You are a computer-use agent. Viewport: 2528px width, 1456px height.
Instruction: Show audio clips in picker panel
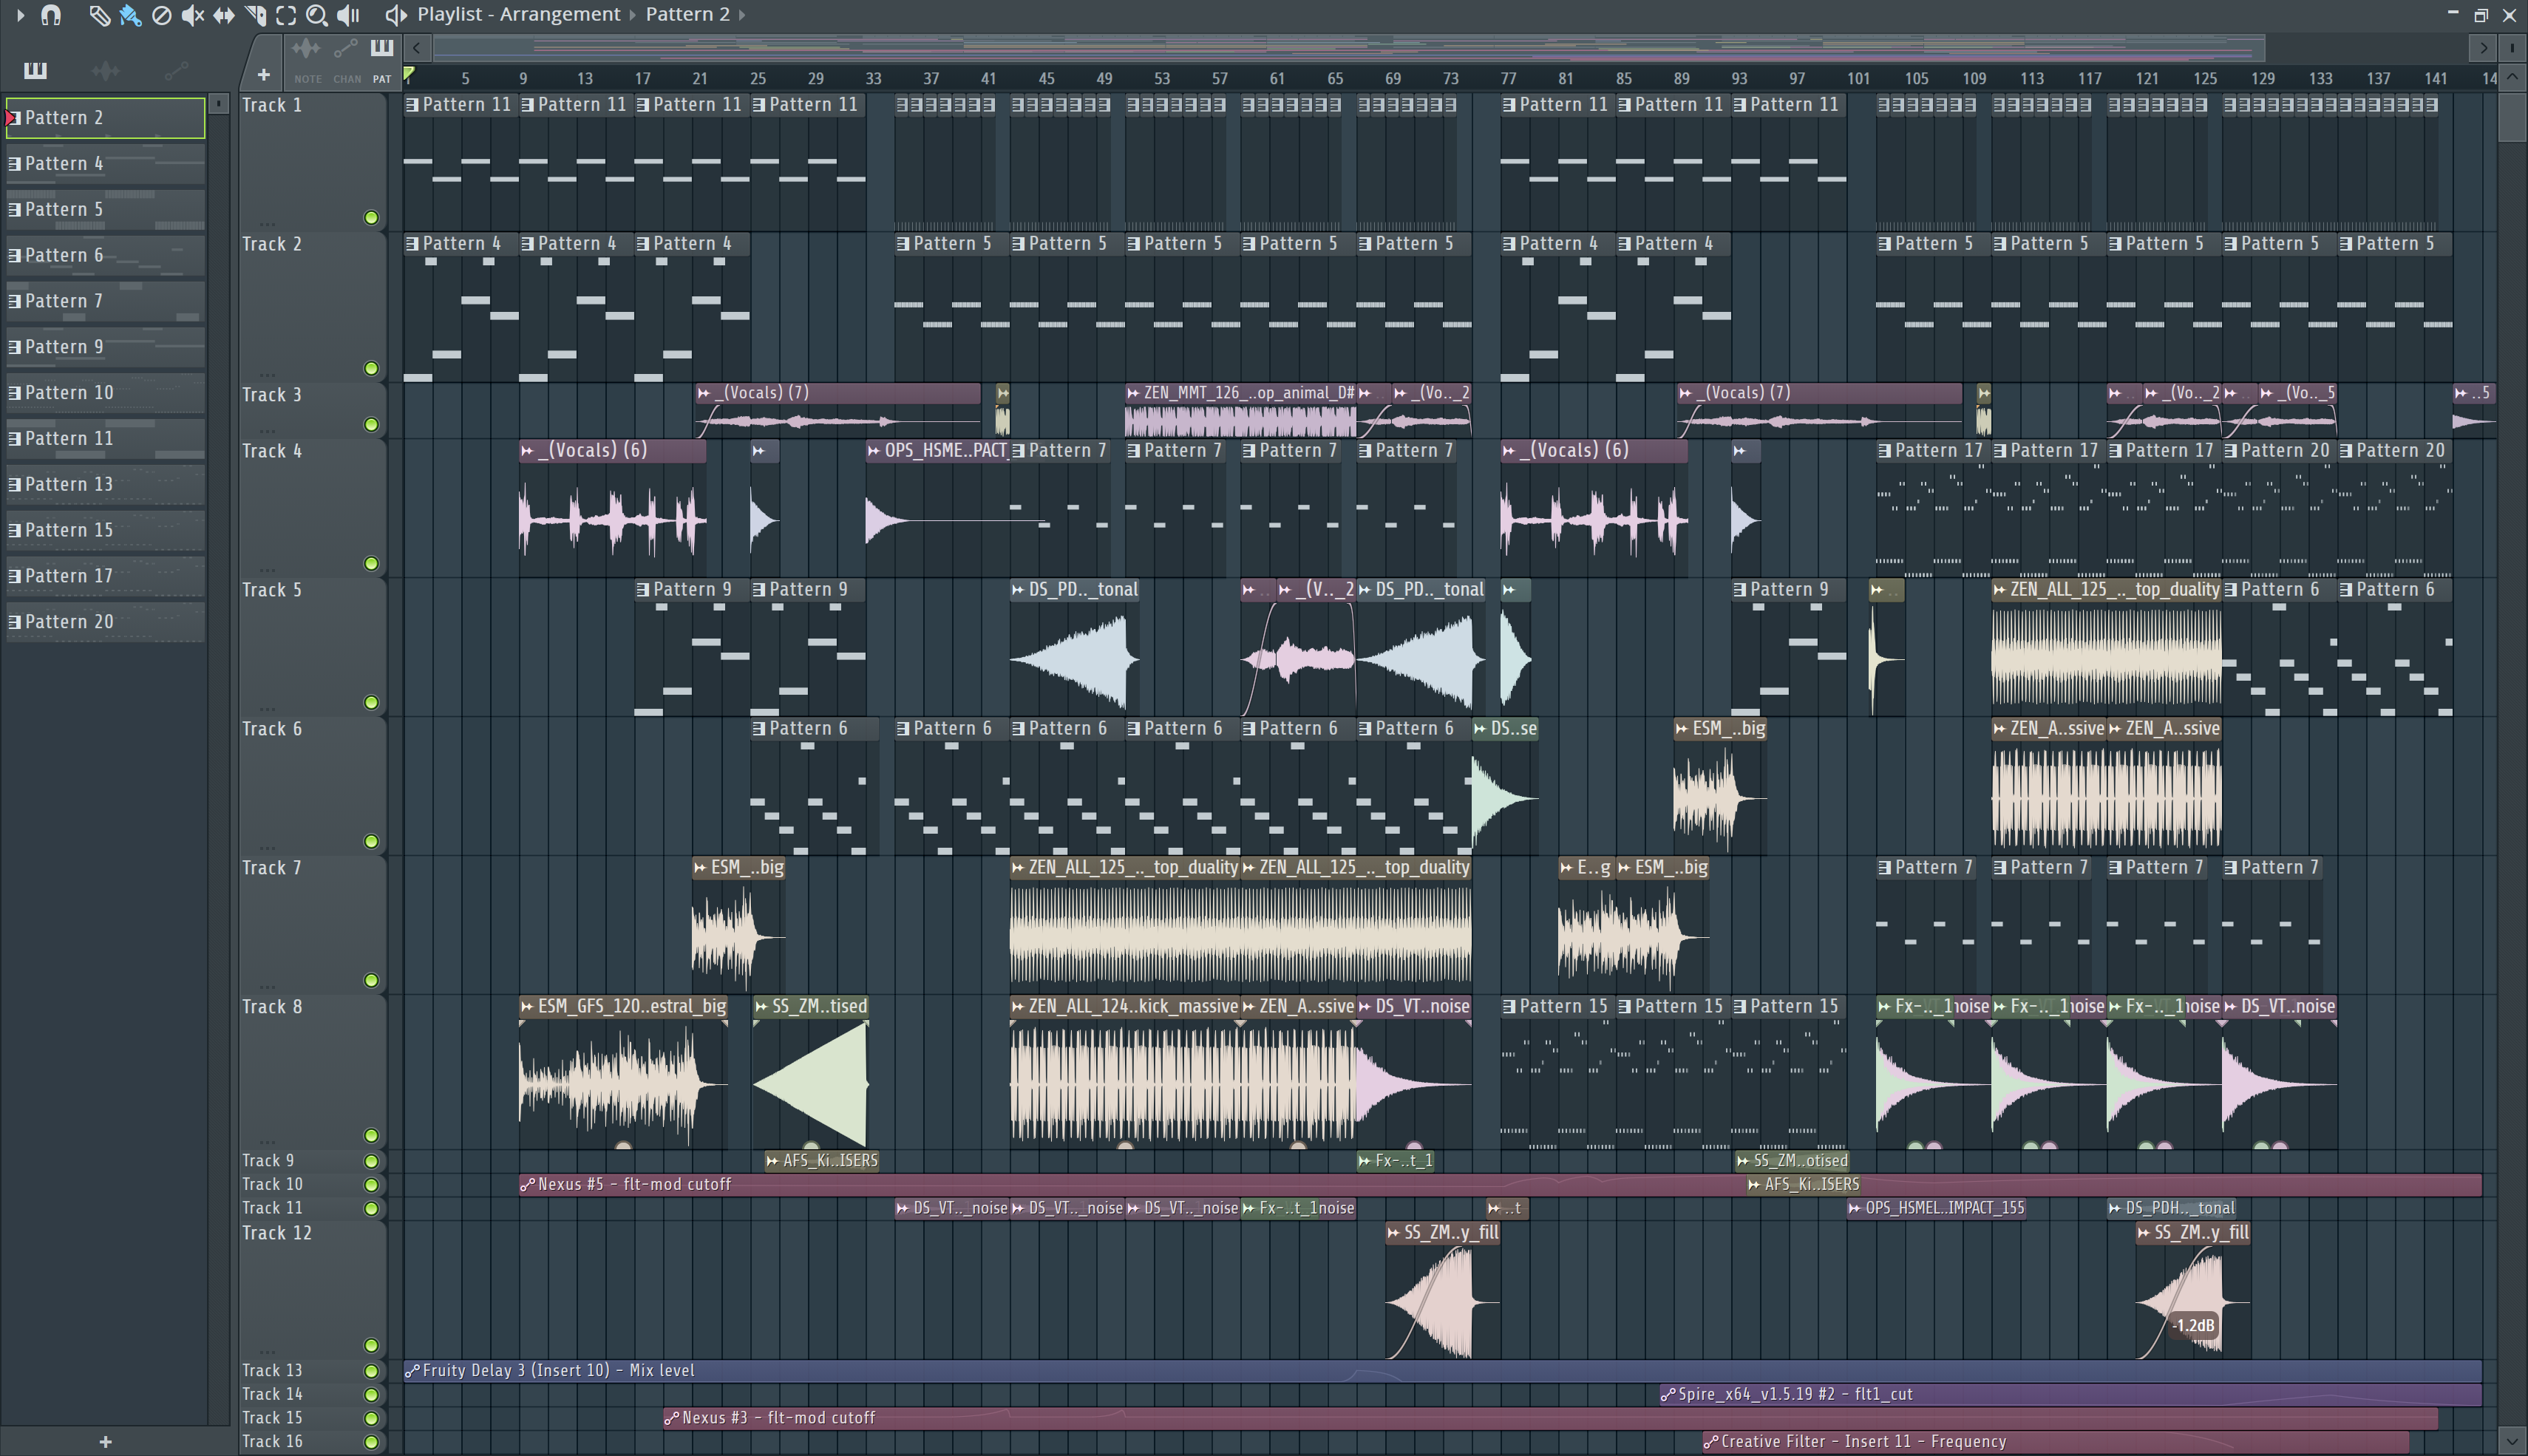(x=105, y=70)
